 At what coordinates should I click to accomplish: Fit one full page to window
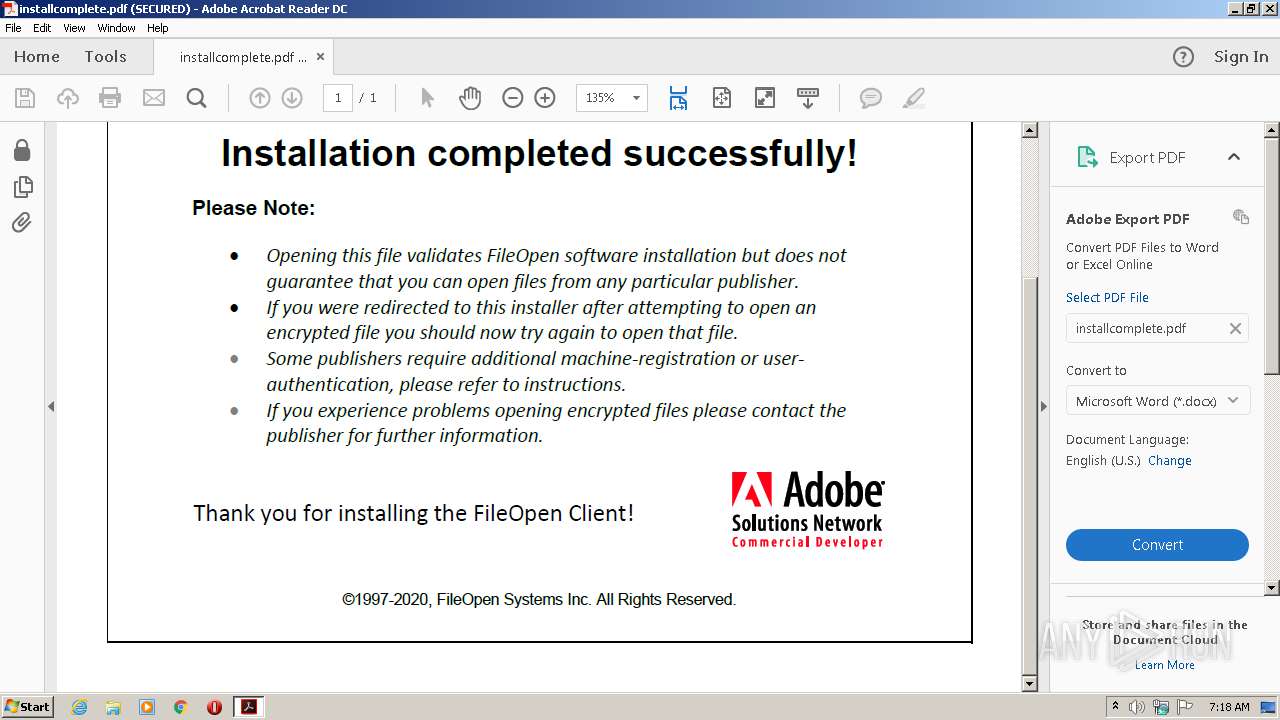pyautogui.click(x=722, y=98)
